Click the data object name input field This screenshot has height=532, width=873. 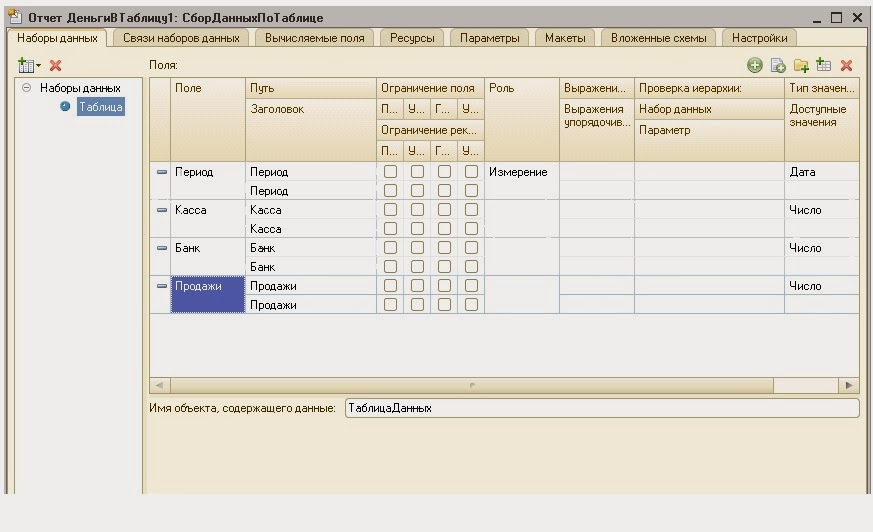(600, 408)
